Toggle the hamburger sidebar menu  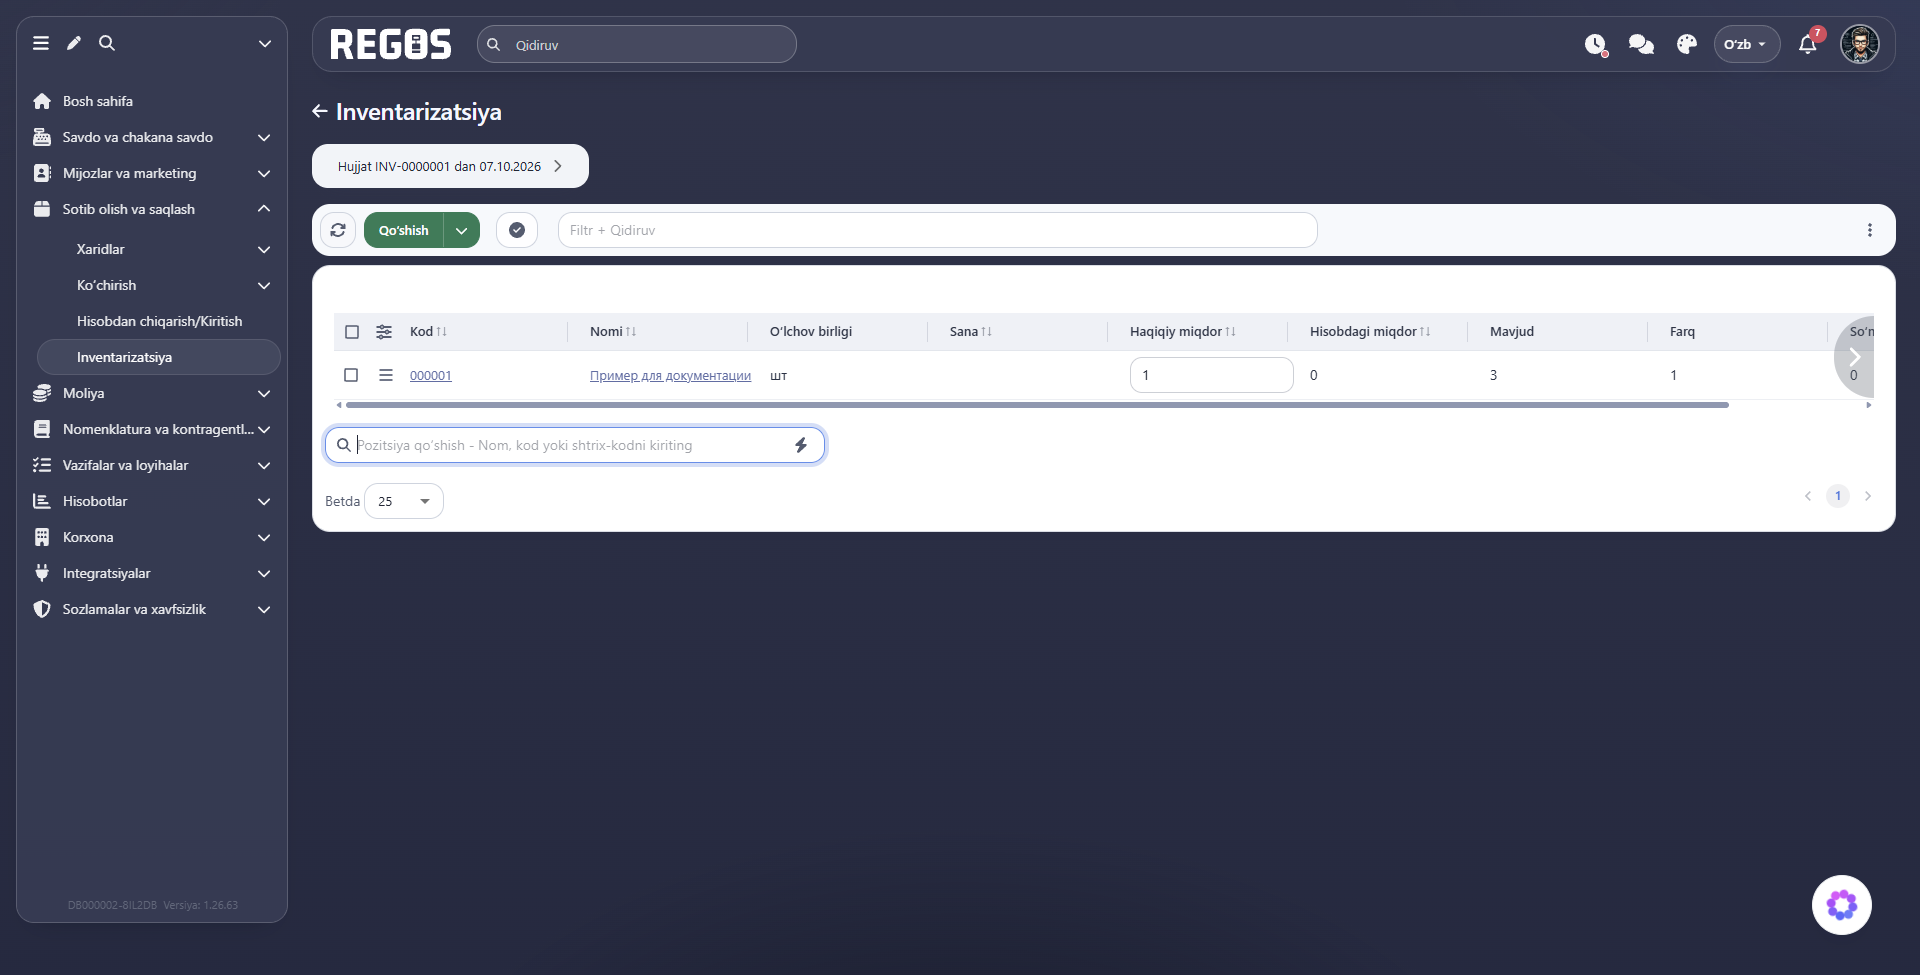tap(41, 43)
